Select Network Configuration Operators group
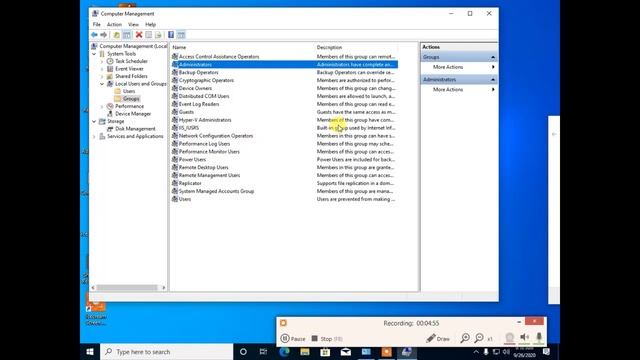Viewport: 640px width, 360px height. [216, 136]
